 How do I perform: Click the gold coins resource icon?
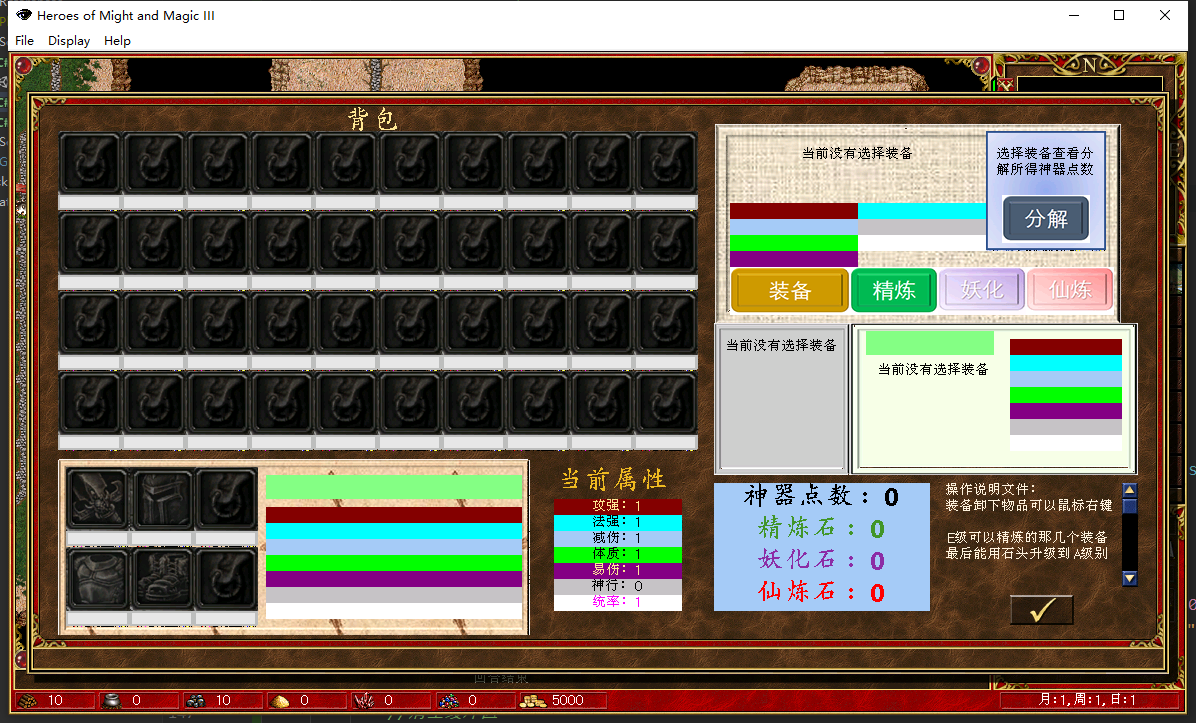point(533,700)
